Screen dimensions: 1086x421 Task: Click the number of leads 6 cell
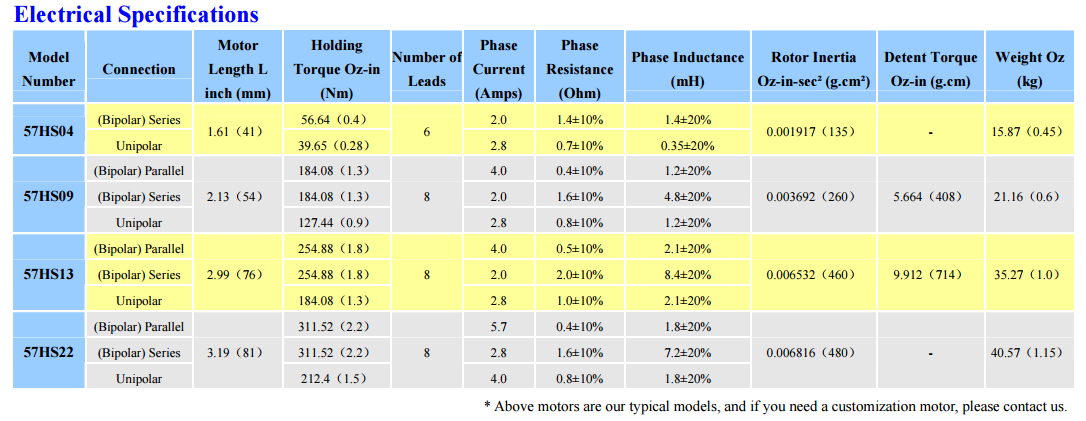click(x=426, y=132)
